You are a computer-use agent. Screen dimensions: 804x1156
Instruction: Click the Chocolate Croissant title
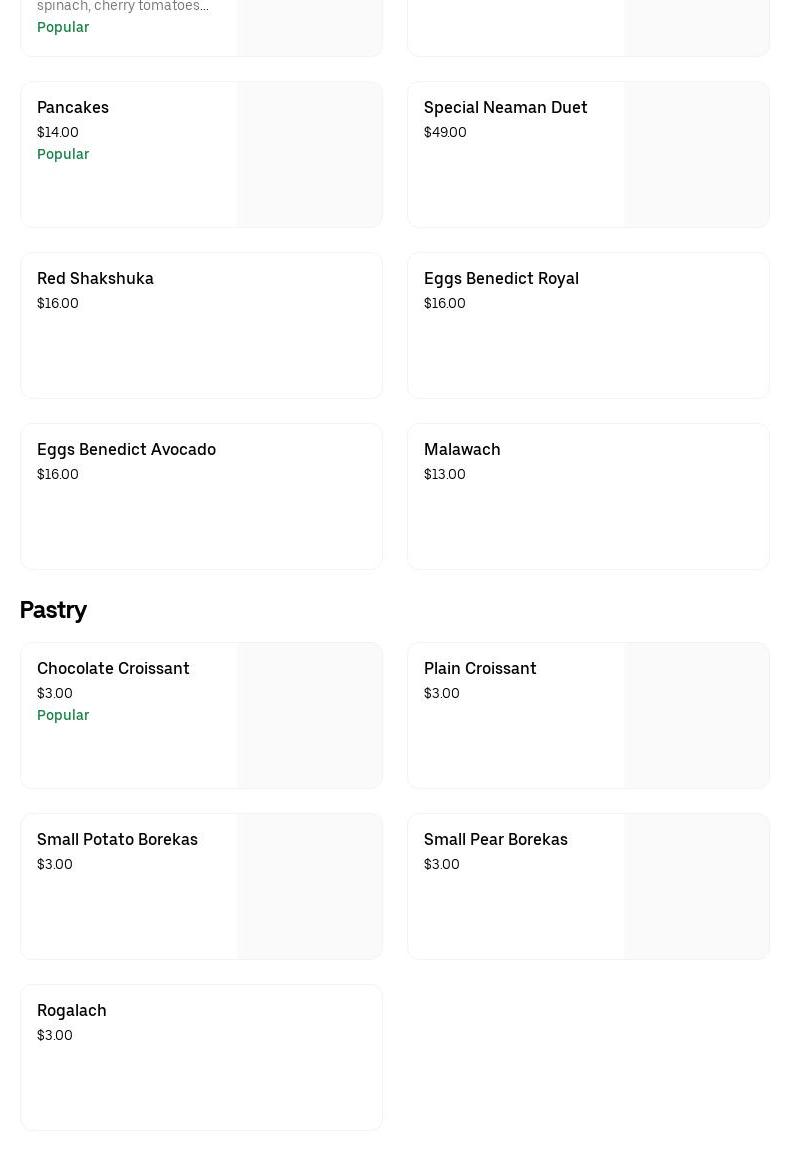pos(113,668)
